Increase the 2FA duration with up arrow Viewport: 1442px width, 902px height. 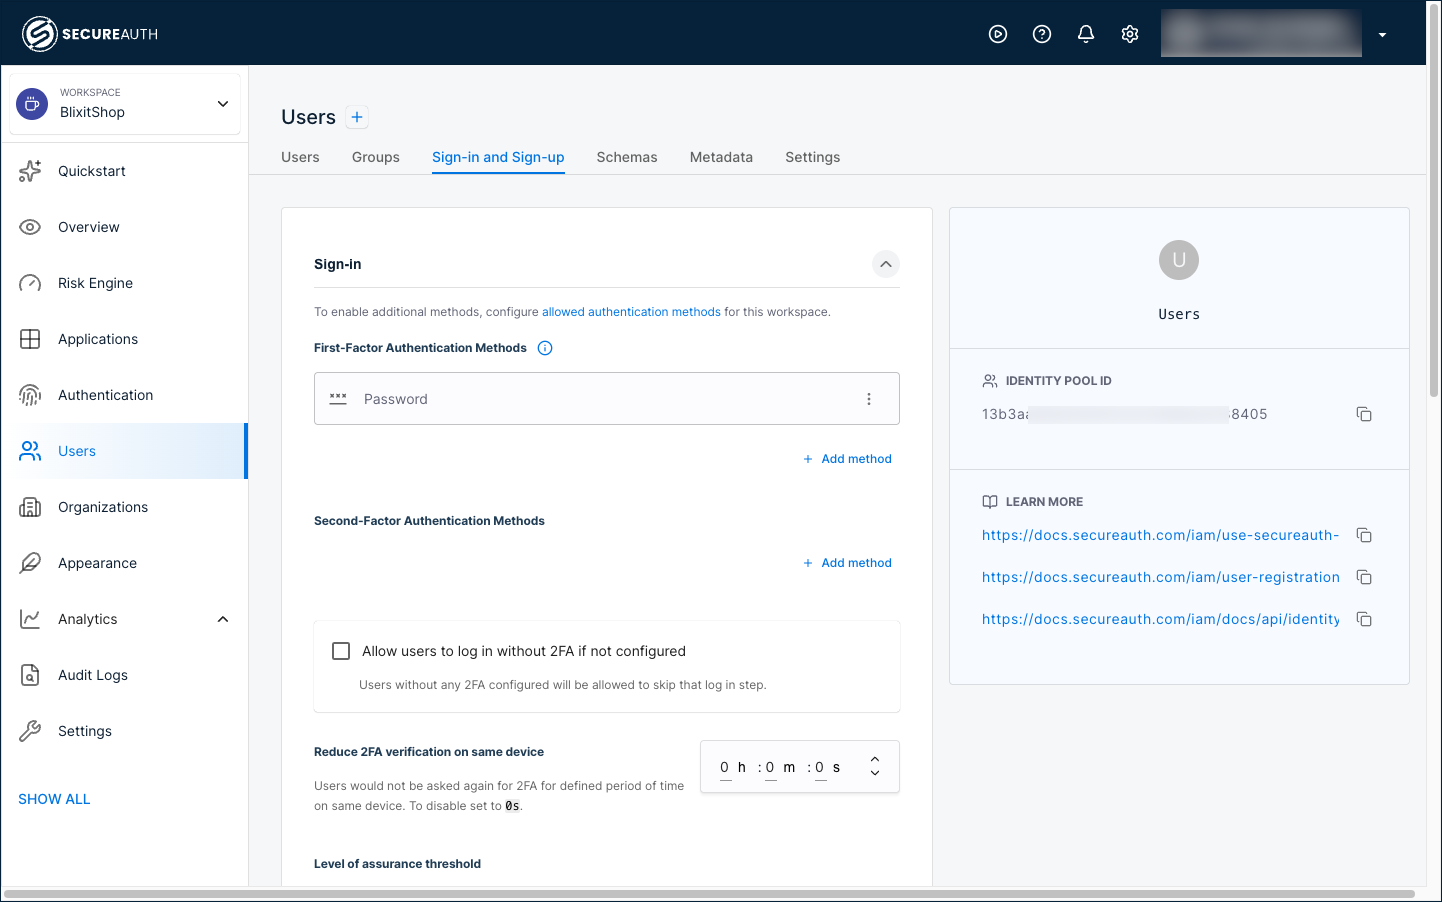pos(875,760)
